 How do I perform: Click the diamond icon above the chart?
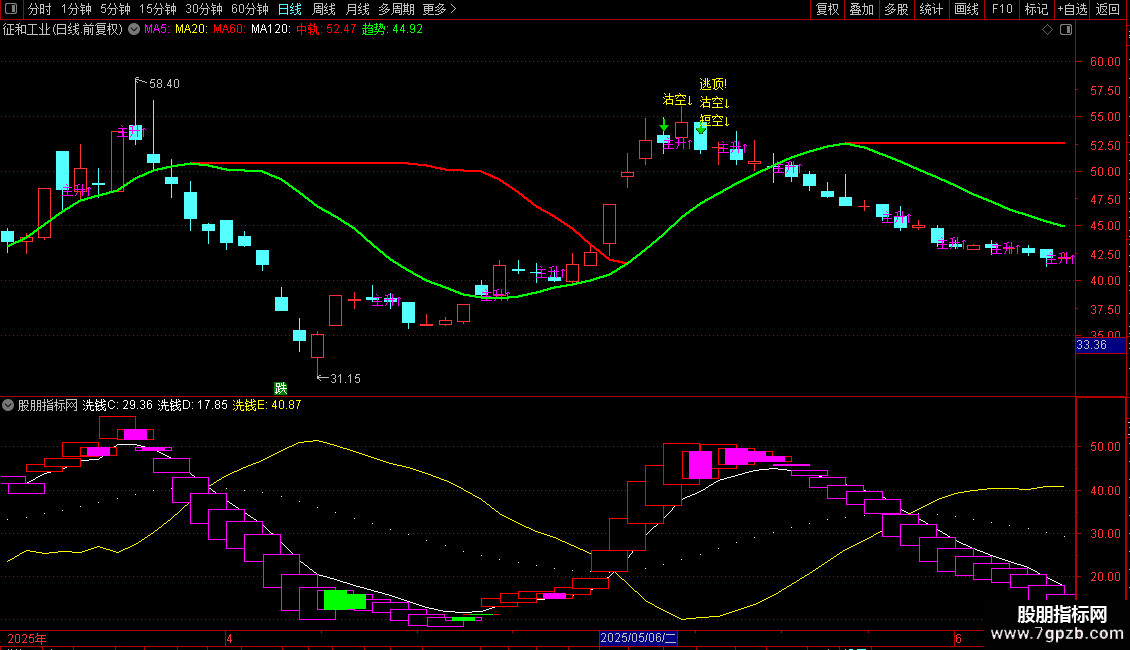[1048, 30]
